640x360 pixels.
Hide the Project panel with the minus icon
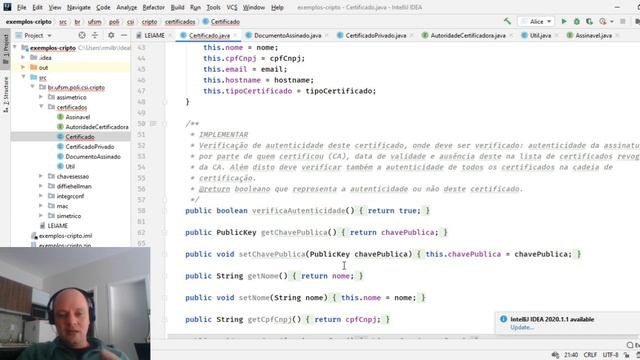(124, 36)
